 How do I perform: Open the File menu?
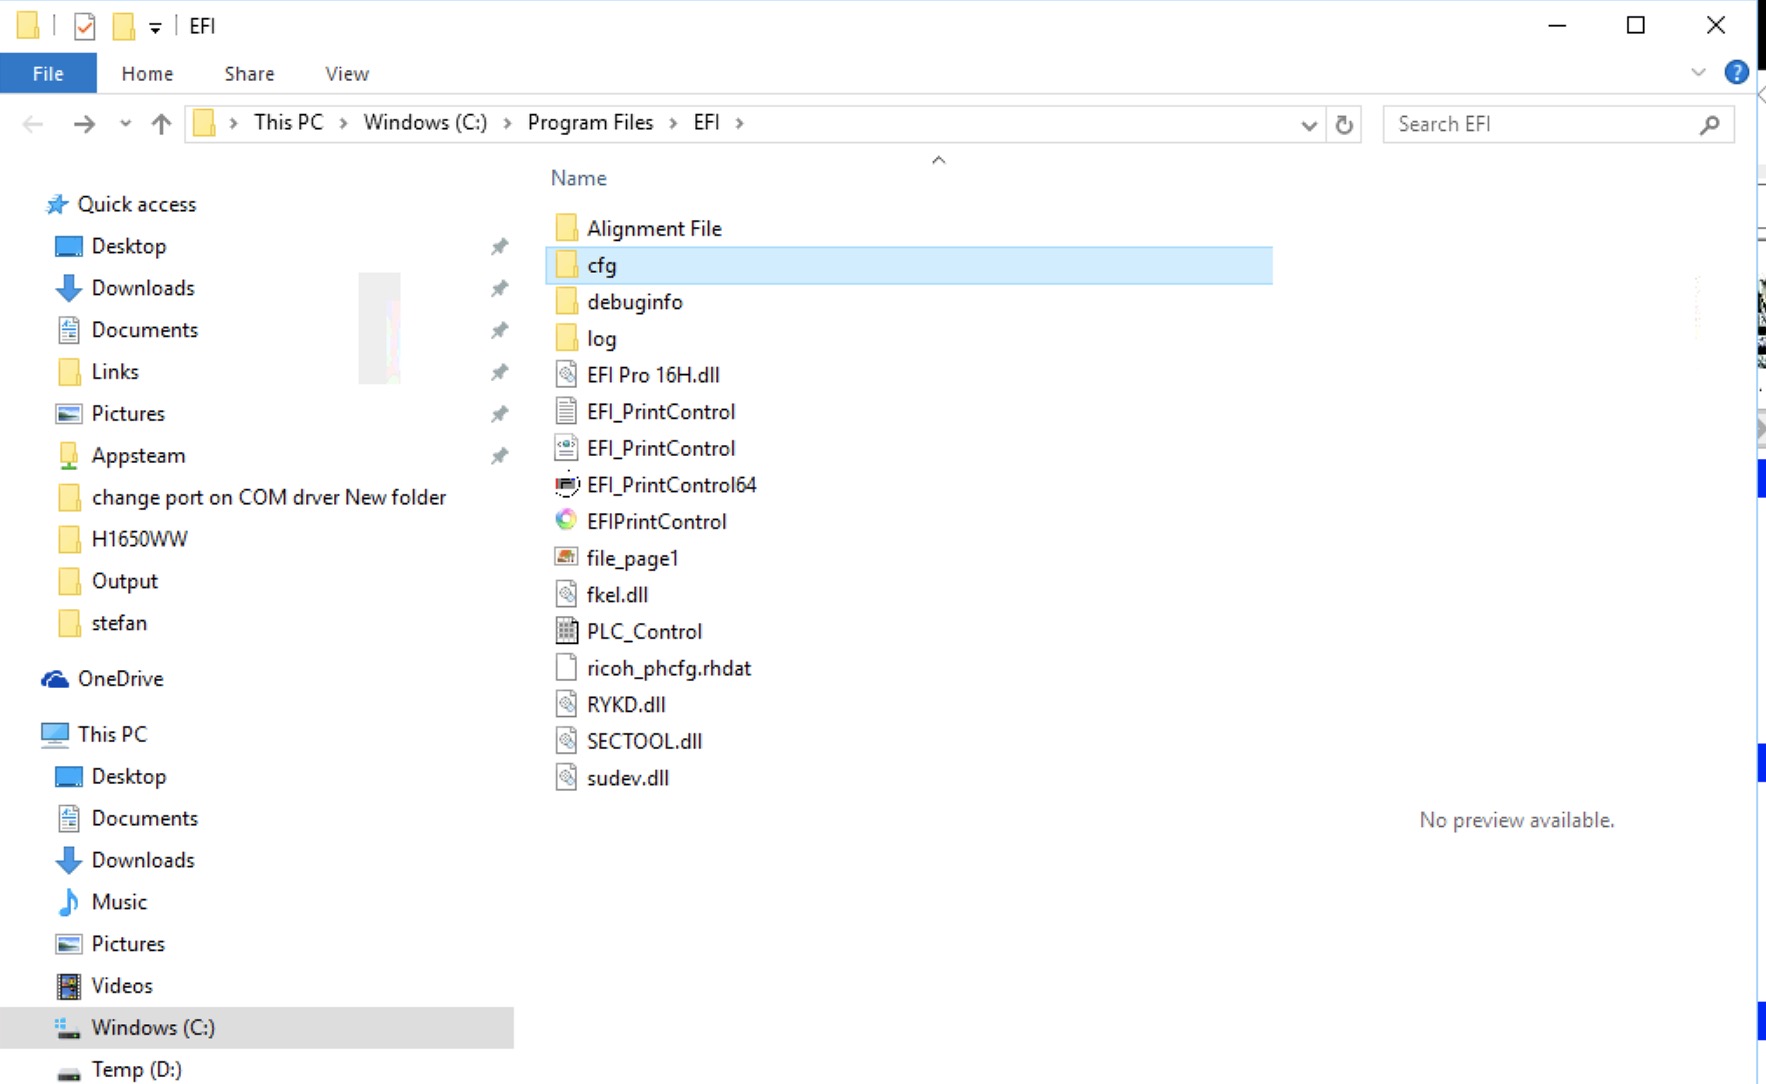pyautogui.click(x=46, y=73)
